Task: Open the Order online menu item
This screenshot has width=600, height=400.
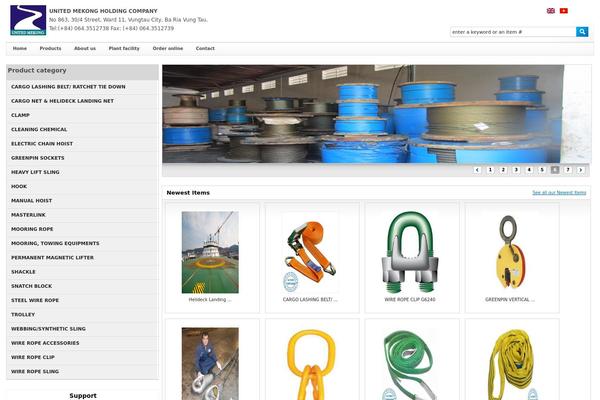Action: click(168, 49)
